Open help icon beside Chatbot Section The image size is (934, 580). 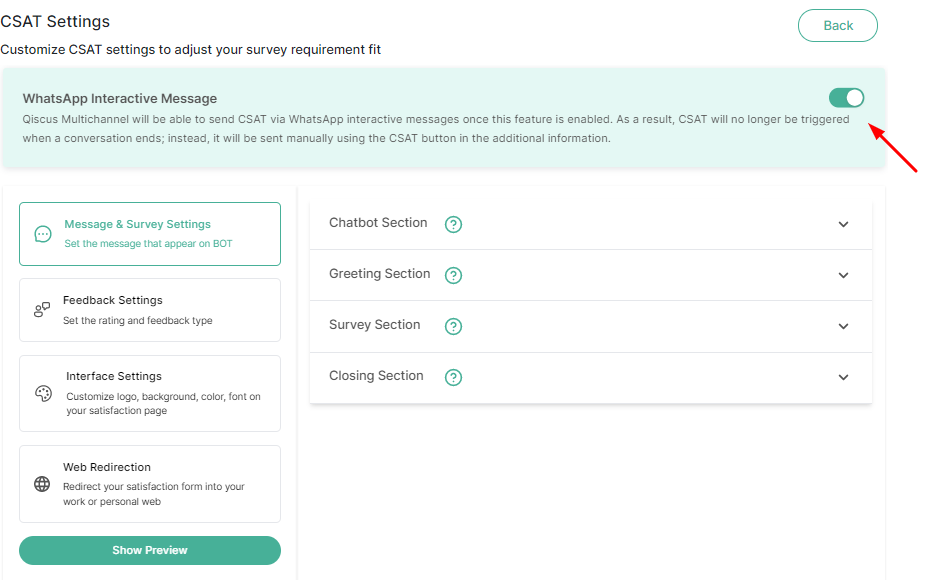453,224
